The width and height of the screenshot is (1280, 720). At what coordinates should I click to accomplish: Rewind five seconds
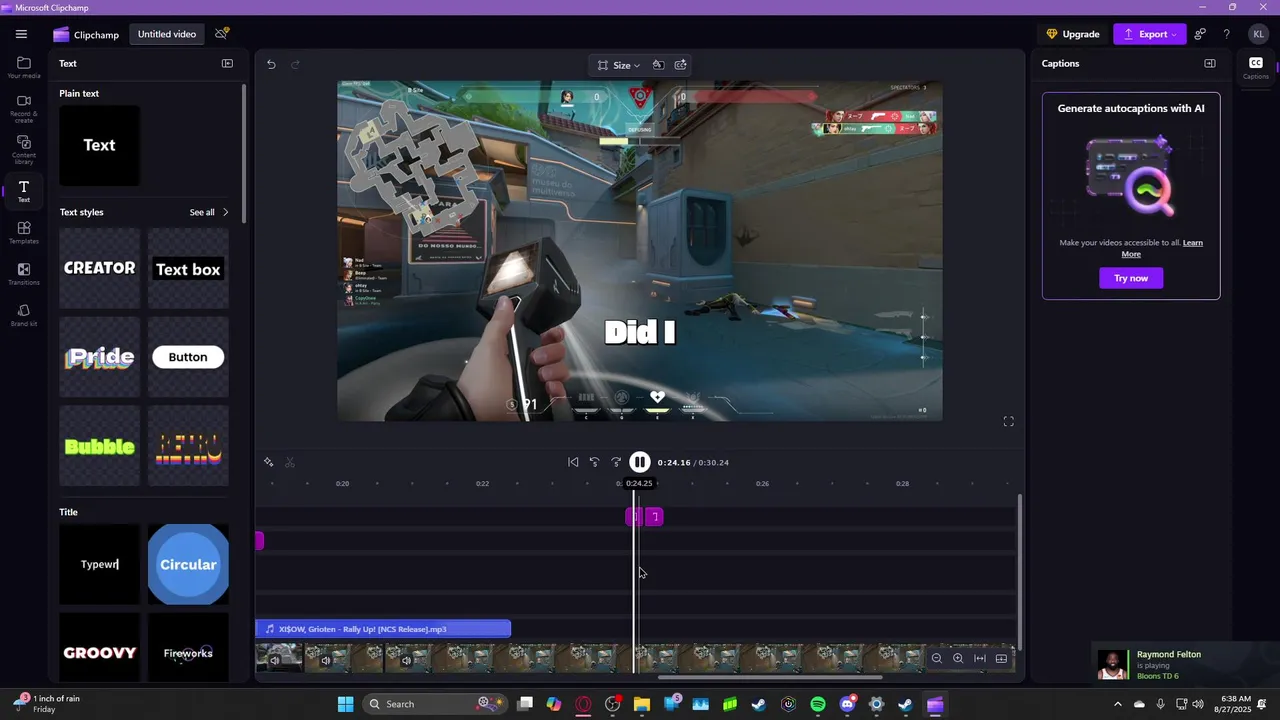tap(594, 462)
